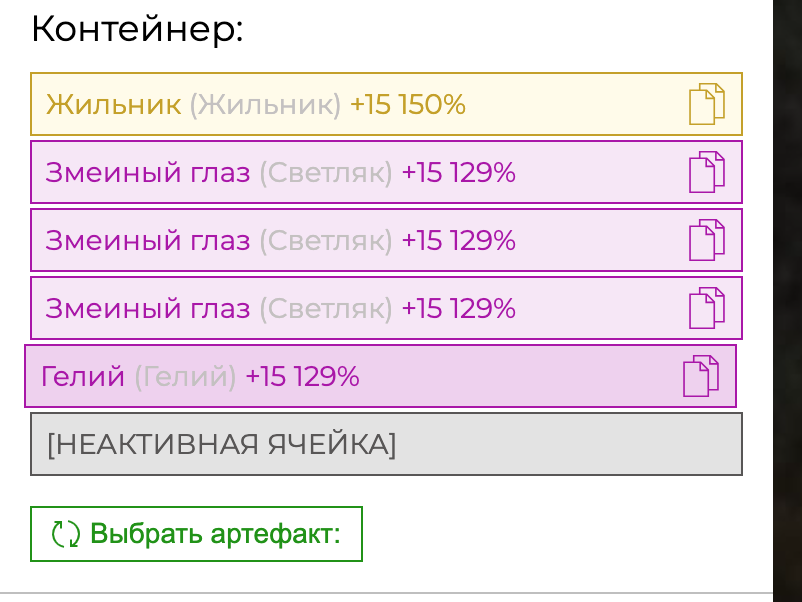
Task: Pick the third Змеиный глаз slot
Action: 386,308
